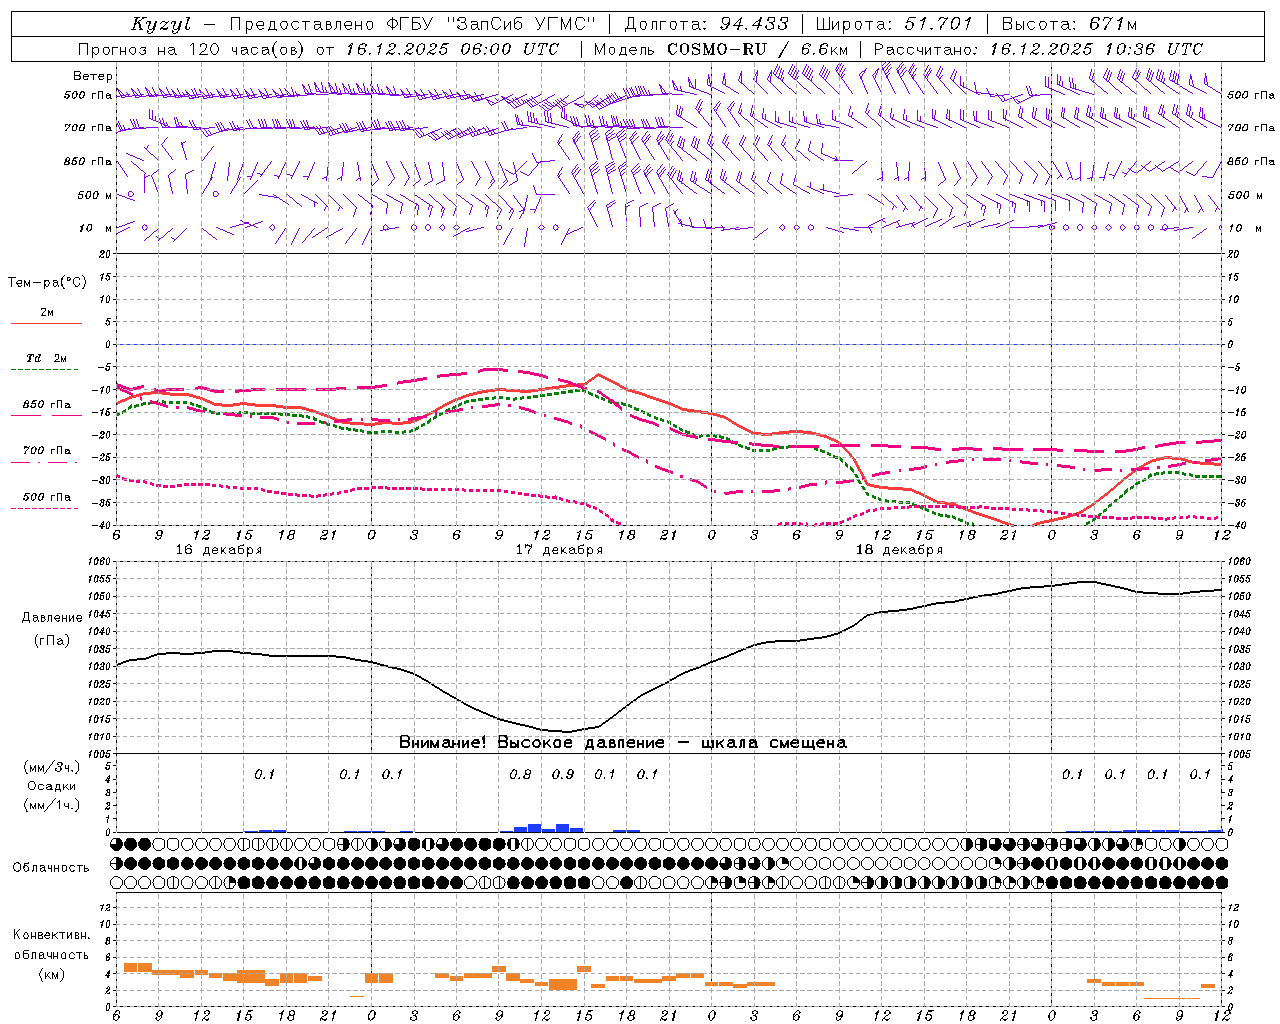Image resolution: width=1280 pixels, height=1024 pixels.
Task: Select the "Прогноз на 120 часа(ов)" forecast line
Action: [191, 49]
